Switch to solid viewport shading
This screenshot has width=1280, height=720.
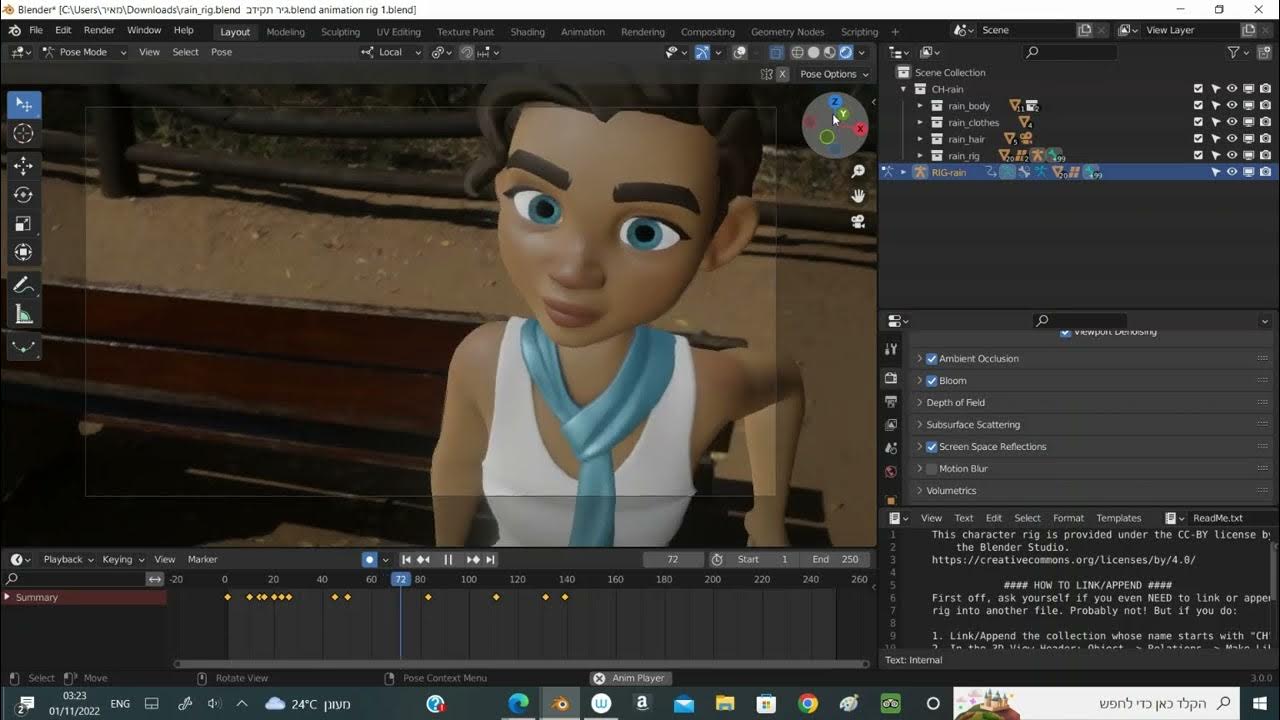click(x=813, y=52)
